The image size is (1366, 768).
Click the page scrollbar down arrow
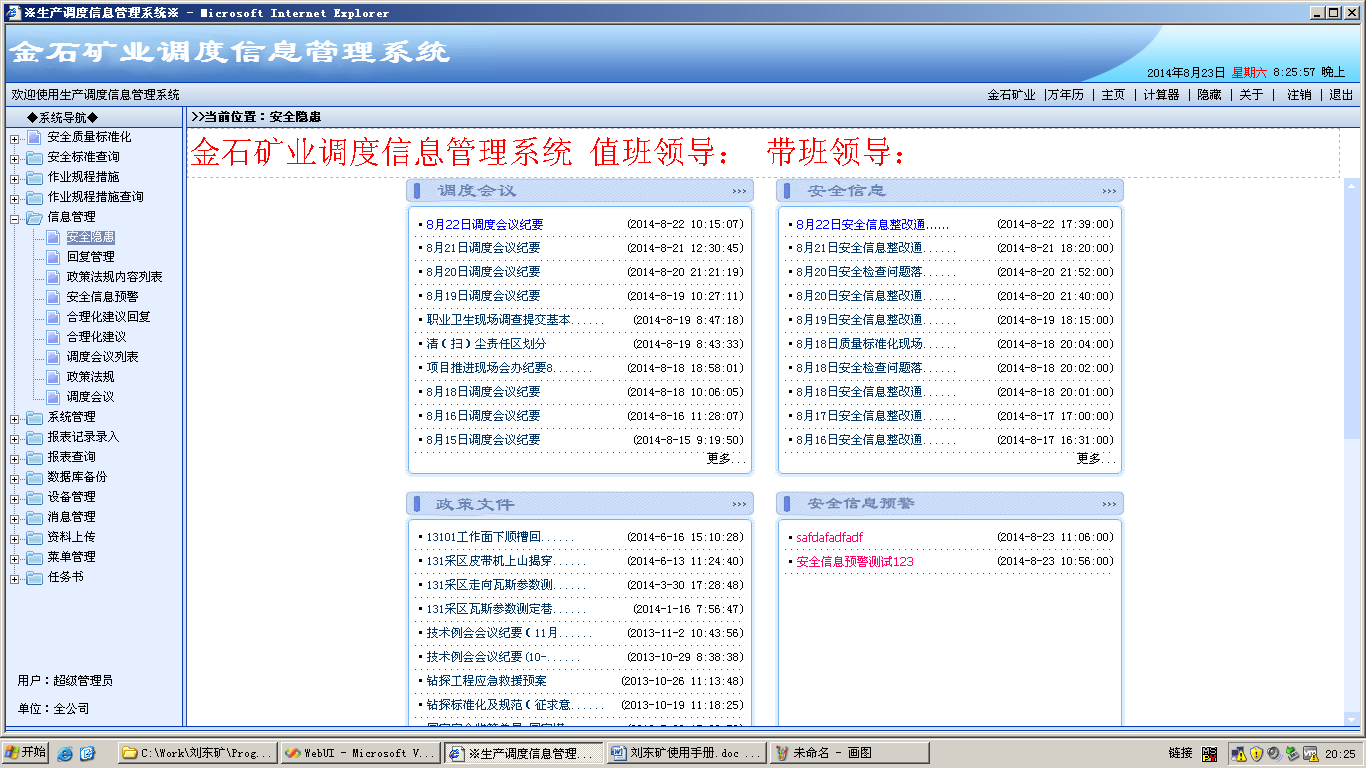(1352, 718)
